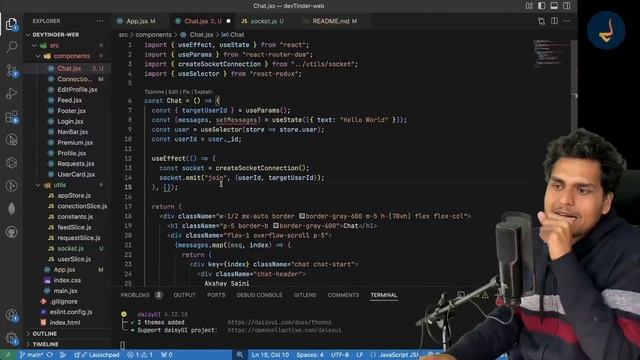Open the Source Control view
This screenshot has height=360, width=640.
coord(11,71)
